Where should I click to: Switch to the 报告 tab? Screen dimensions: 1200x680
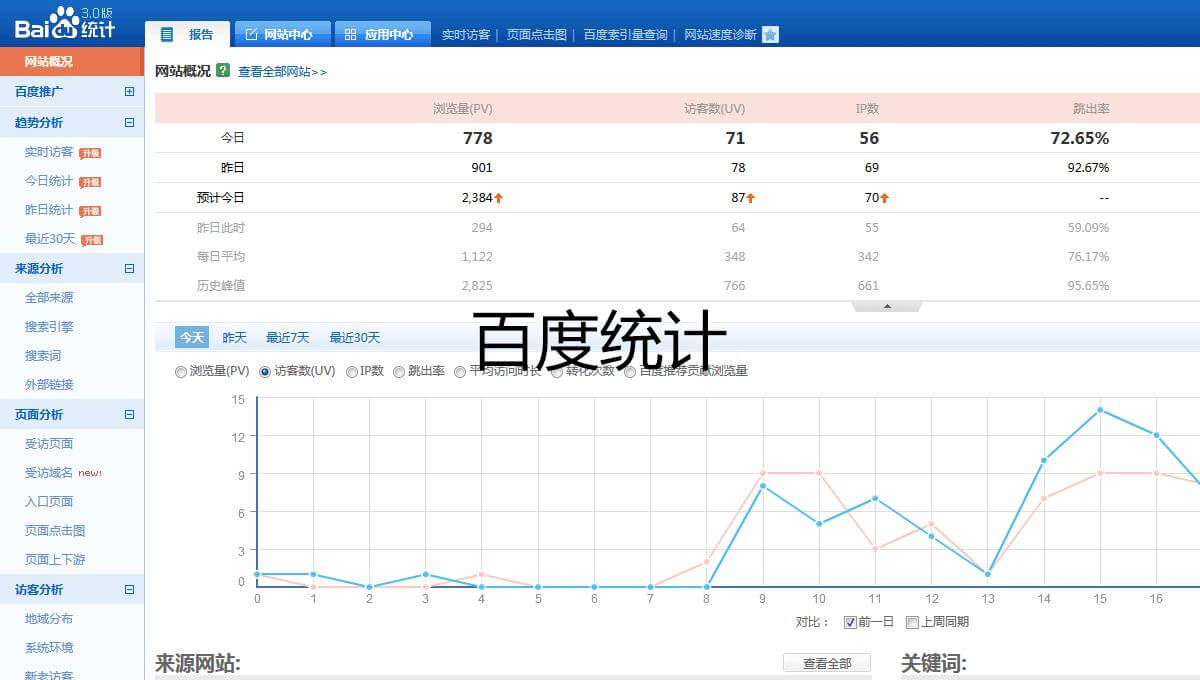[187, 34]
